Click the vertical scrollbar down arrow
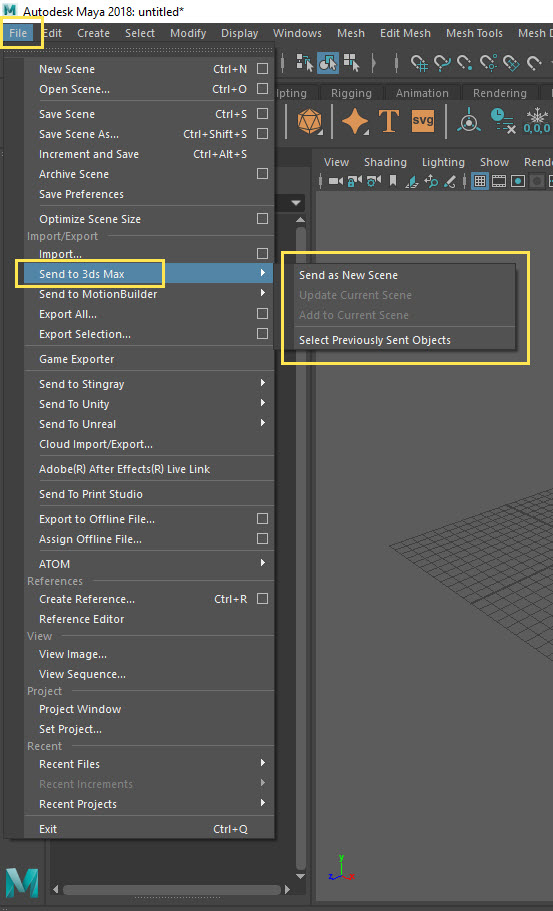 tap(300, 876)
